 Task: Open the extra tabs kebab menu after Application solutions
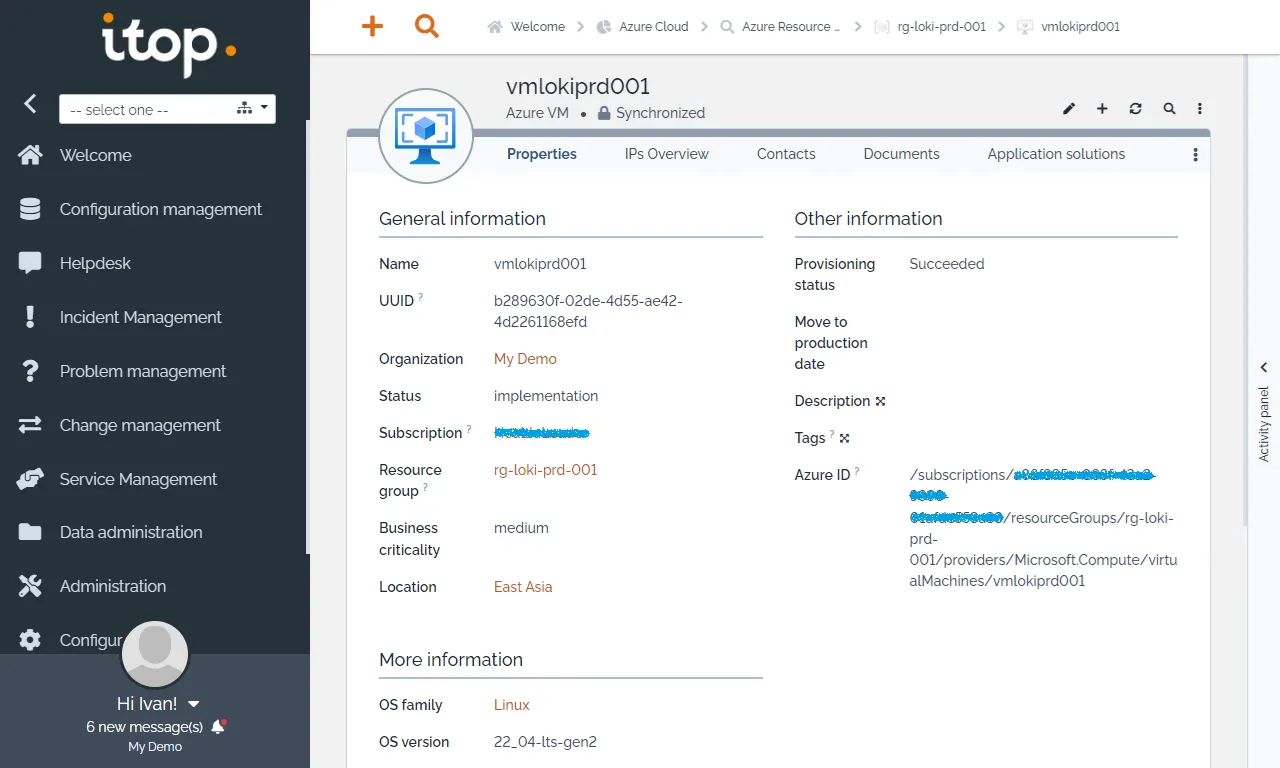click(x=1195, y=155)
